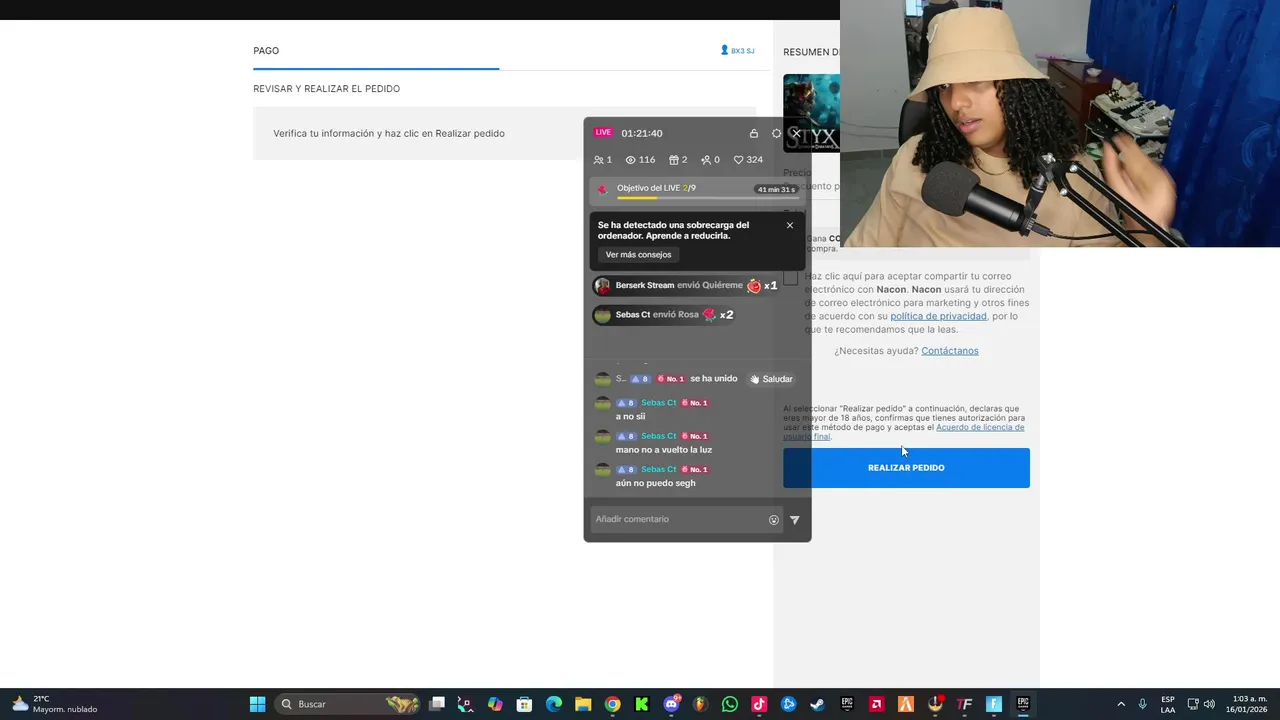Open the network status tray icon
The height and width of the screenshot is (720, 1280).
pyautogui.click(x=1193, y=704)
